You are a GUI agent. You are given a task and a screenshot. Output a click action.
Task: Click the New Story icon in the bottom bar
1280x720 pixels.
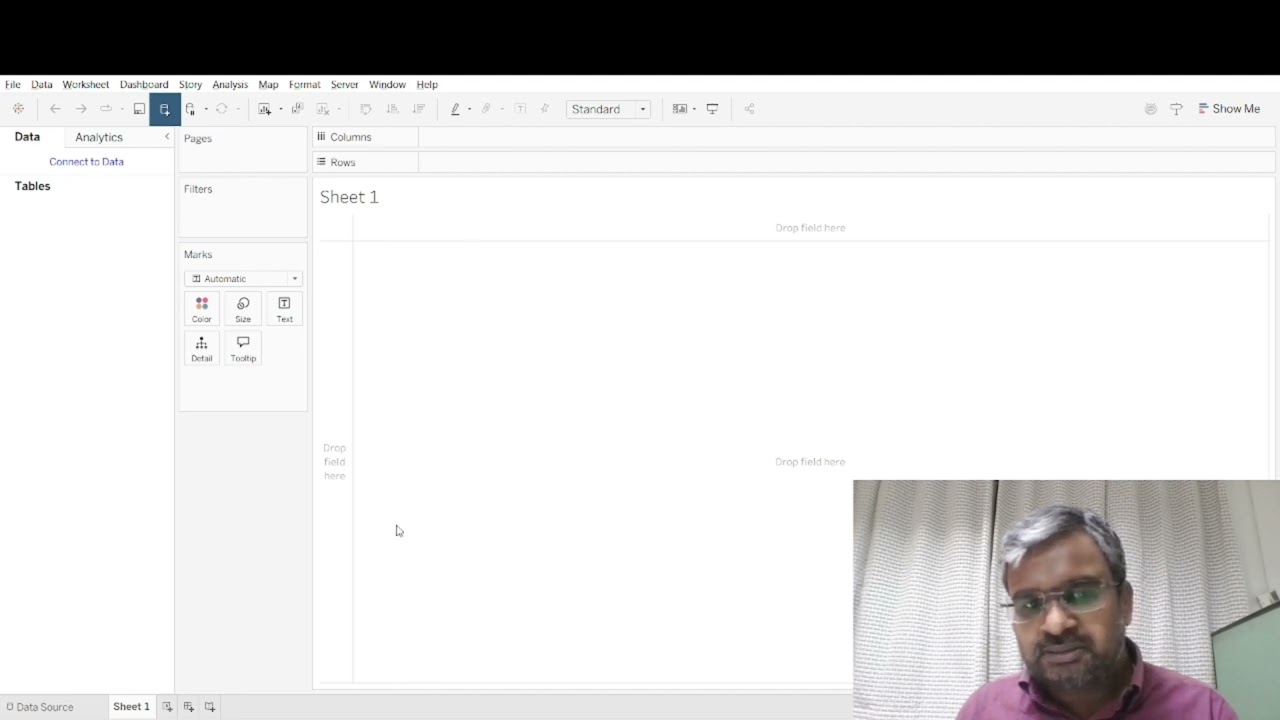(x=209, y=707)
